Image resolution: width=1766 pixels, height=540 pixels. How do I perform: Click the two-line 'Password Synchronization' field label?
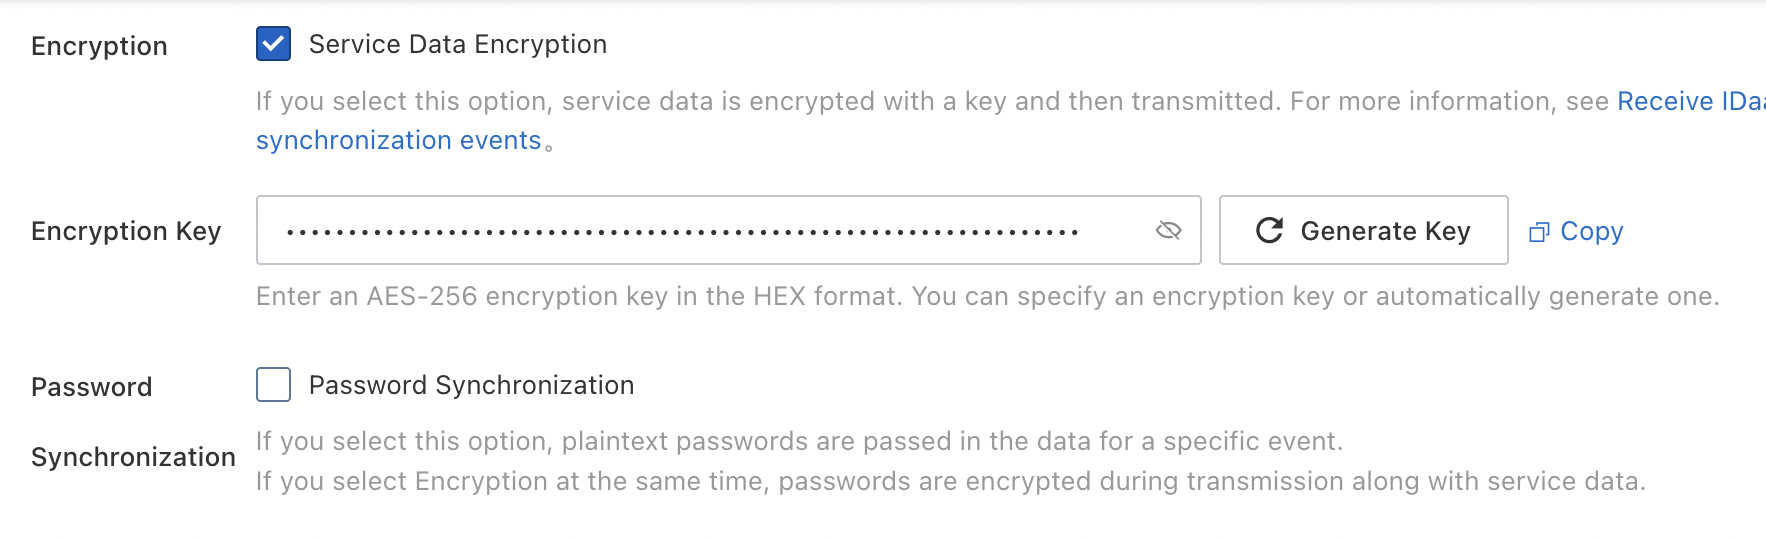tap(133, 422)
